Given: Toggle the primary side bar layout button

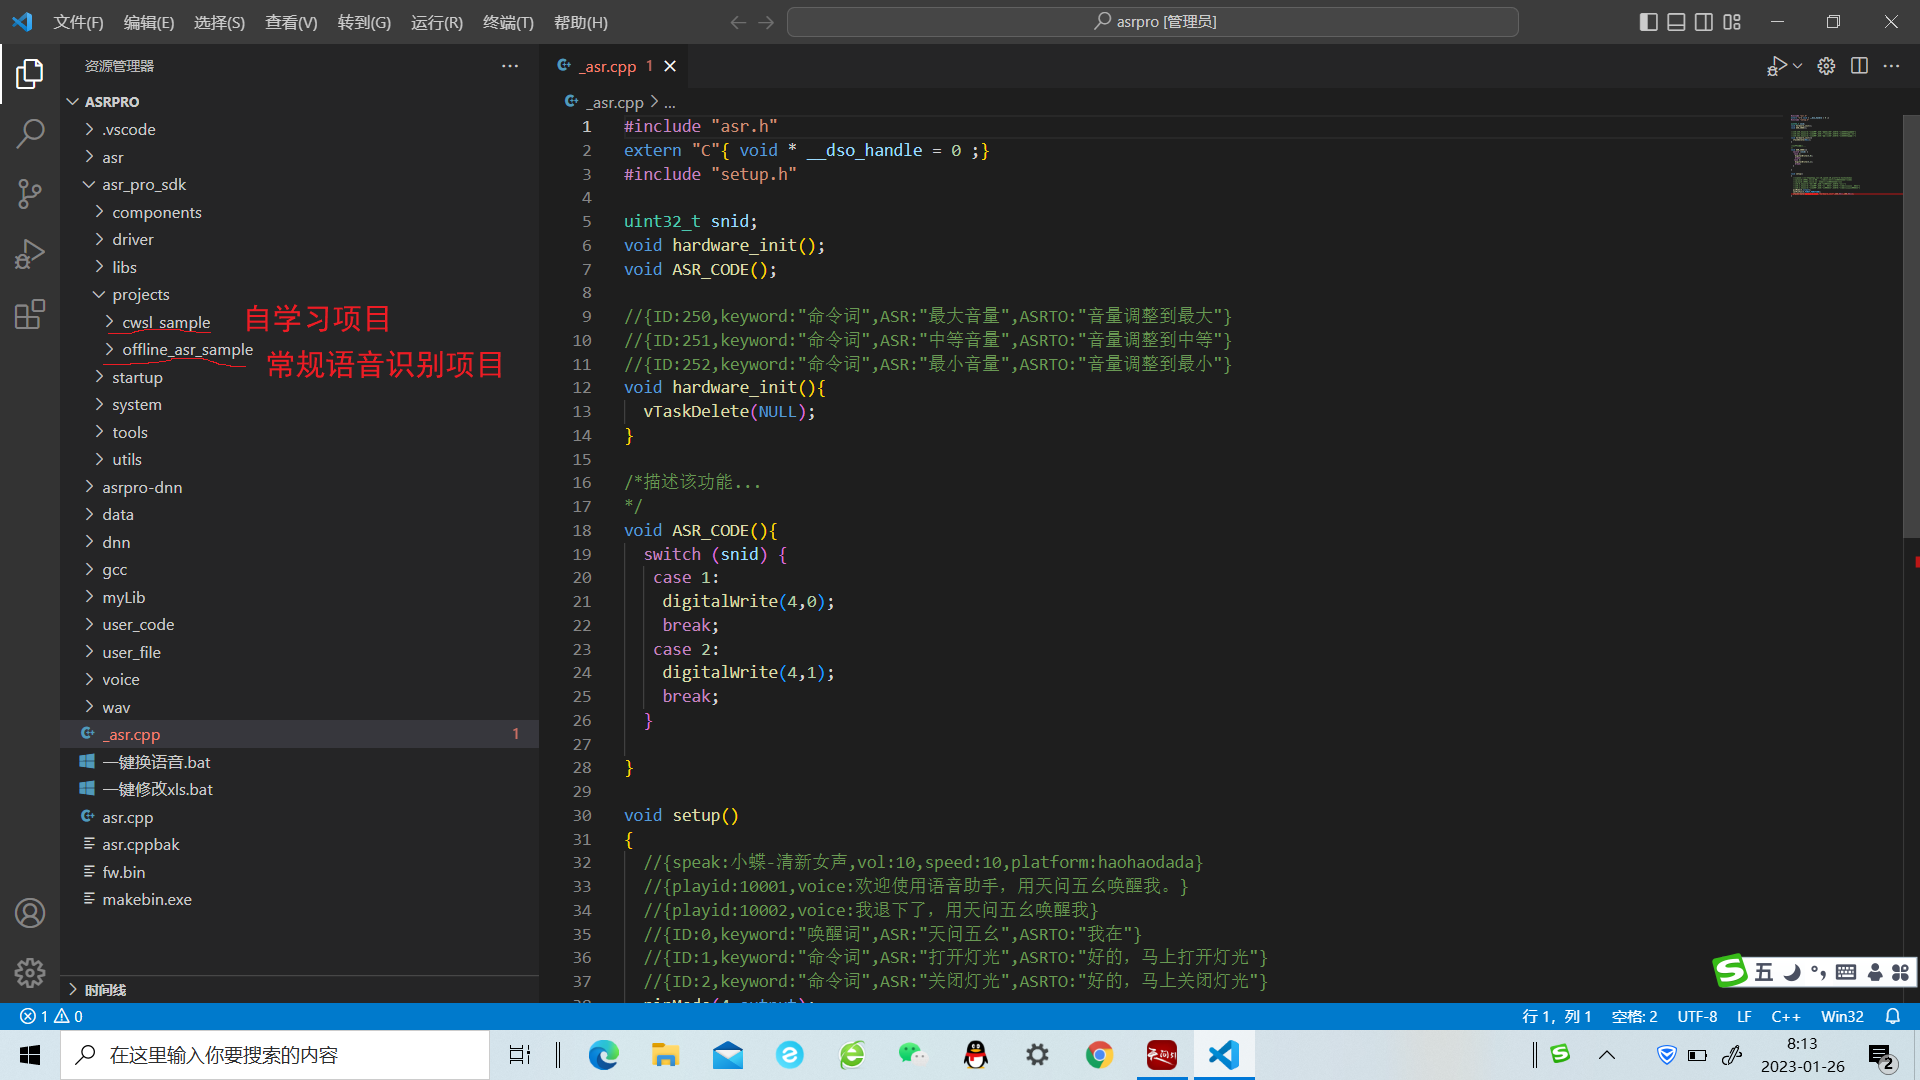Looking at the screenshot, I should coord(1649,22).
